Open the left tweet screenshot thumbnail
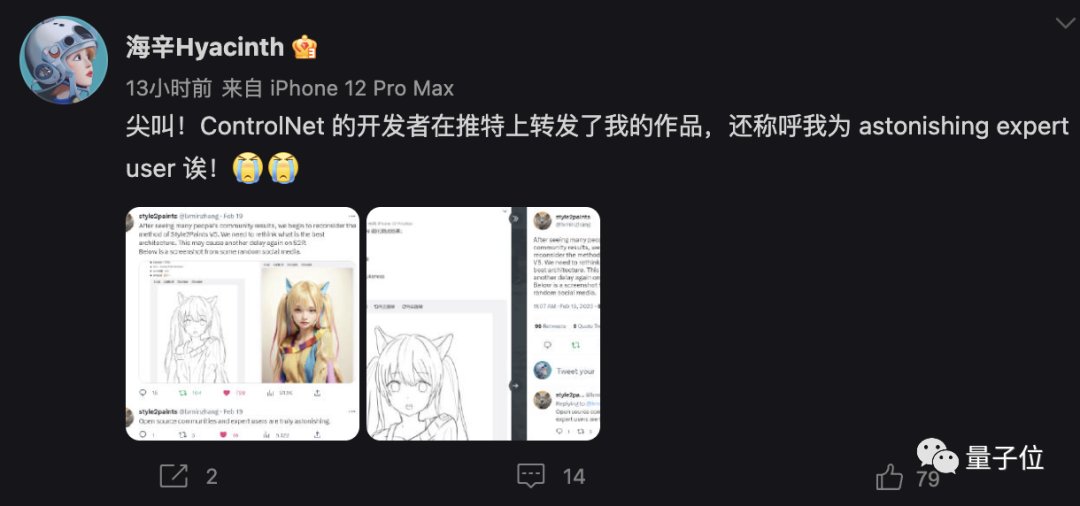This screenshot has width=1080, height=506. pyautogui.click(x=242, y=324)
